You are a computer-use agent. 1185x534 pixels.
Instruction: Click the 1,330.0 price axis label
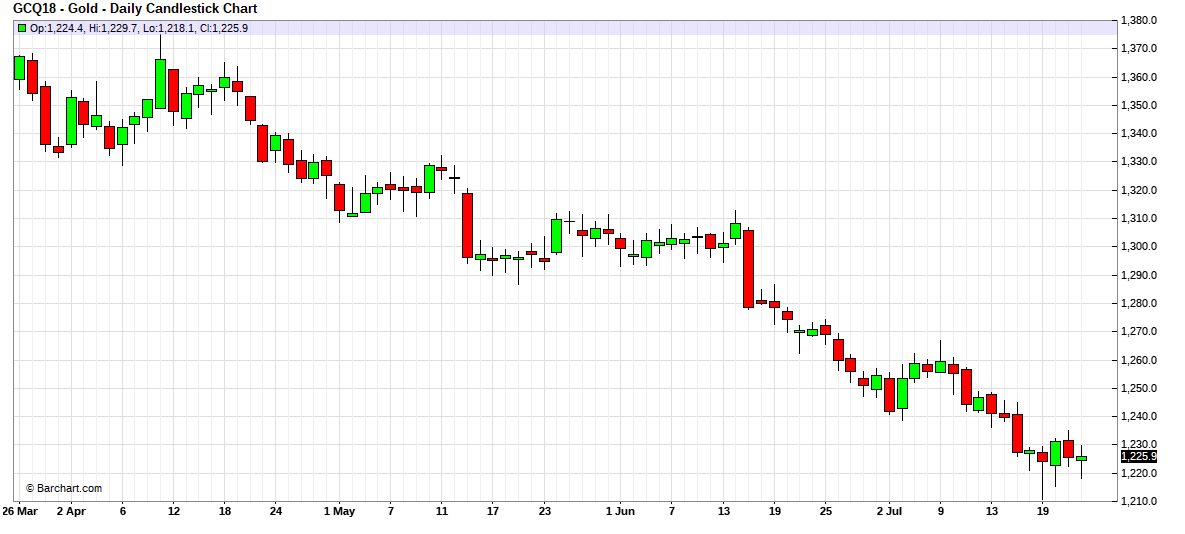pyautogui.click(x=1140, y=162)
